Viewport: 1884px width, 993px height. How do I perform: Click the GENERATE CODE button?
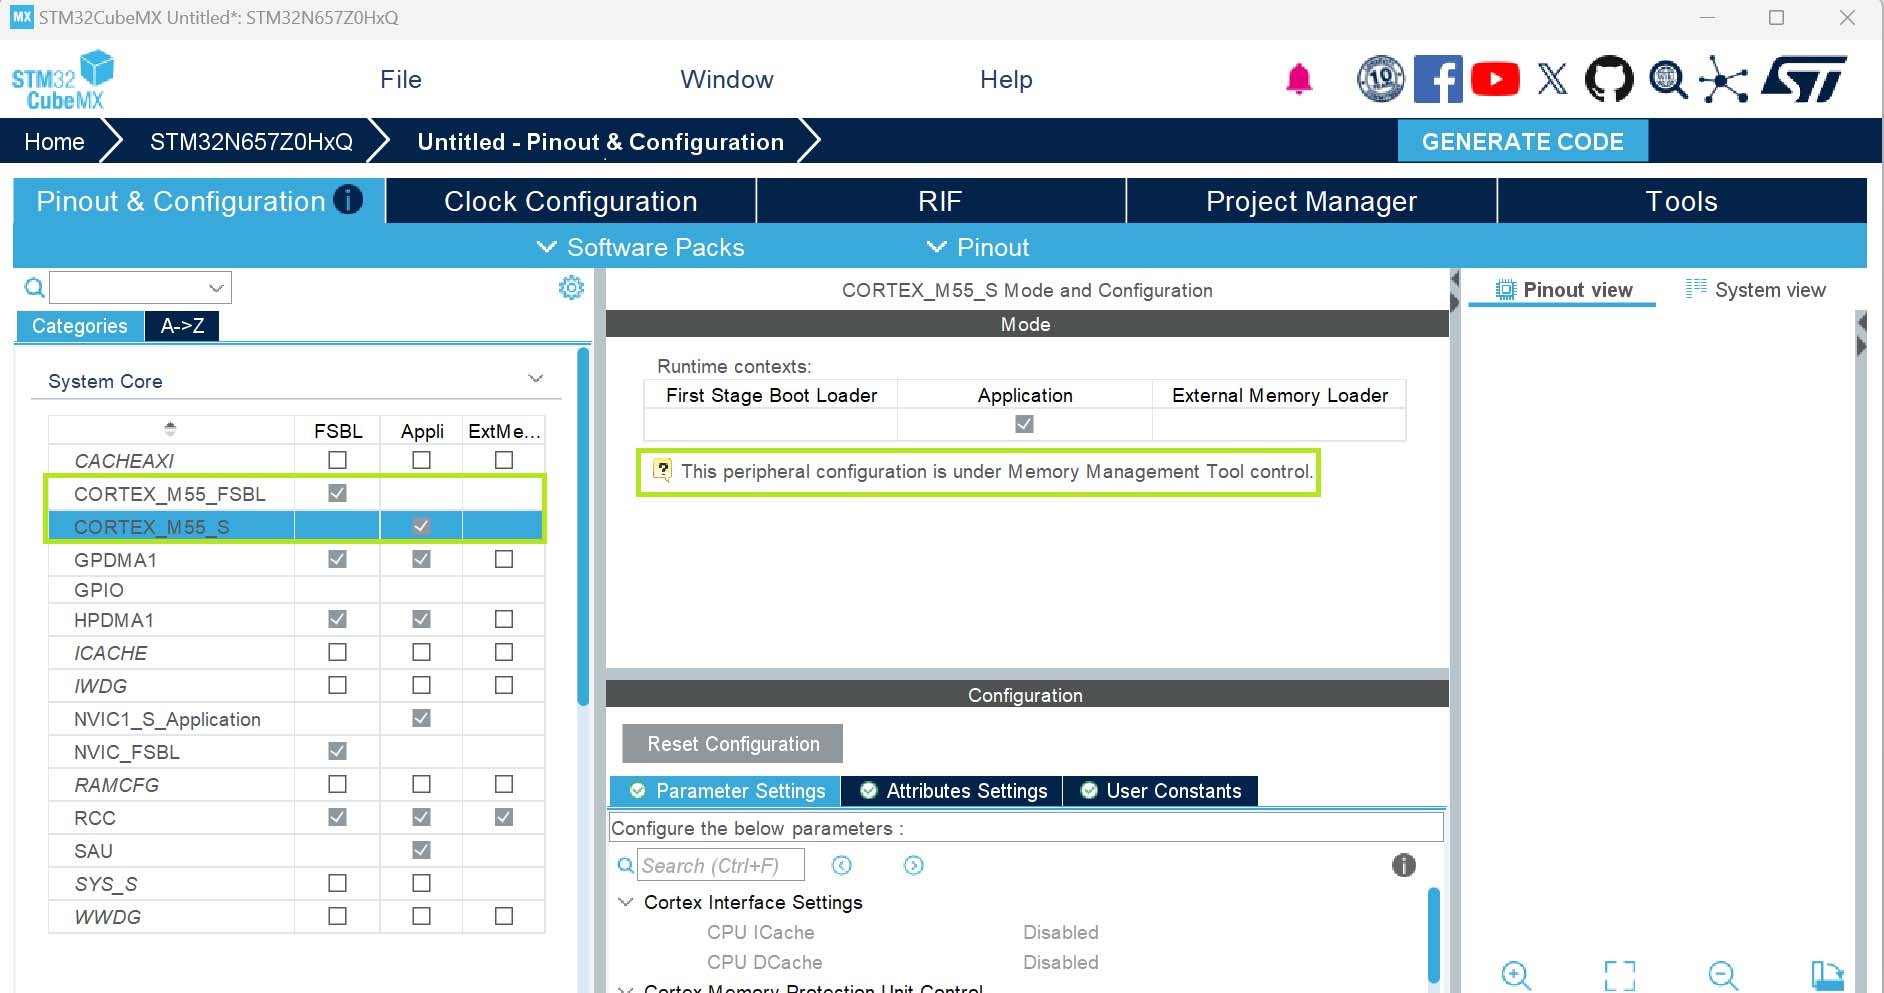point(1522,141)
